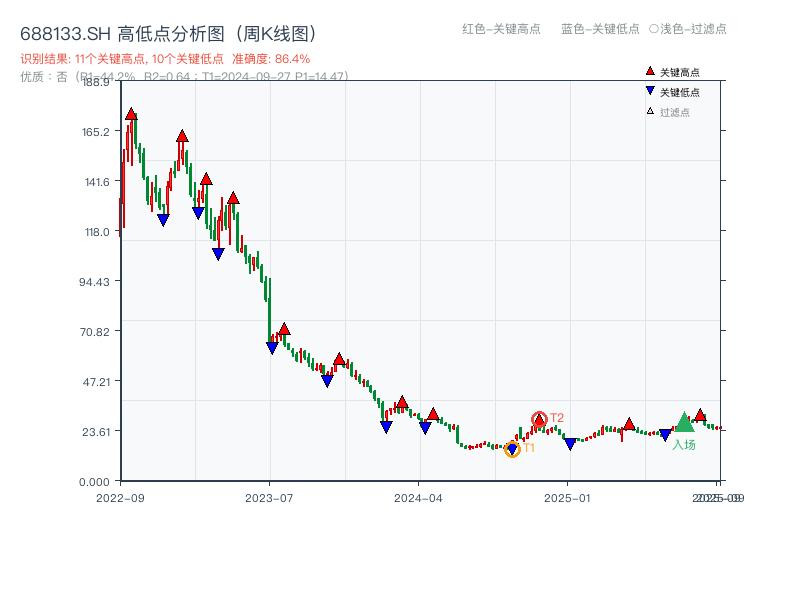Click the blue triangle just right of 入场 marker

pos(665,434)
